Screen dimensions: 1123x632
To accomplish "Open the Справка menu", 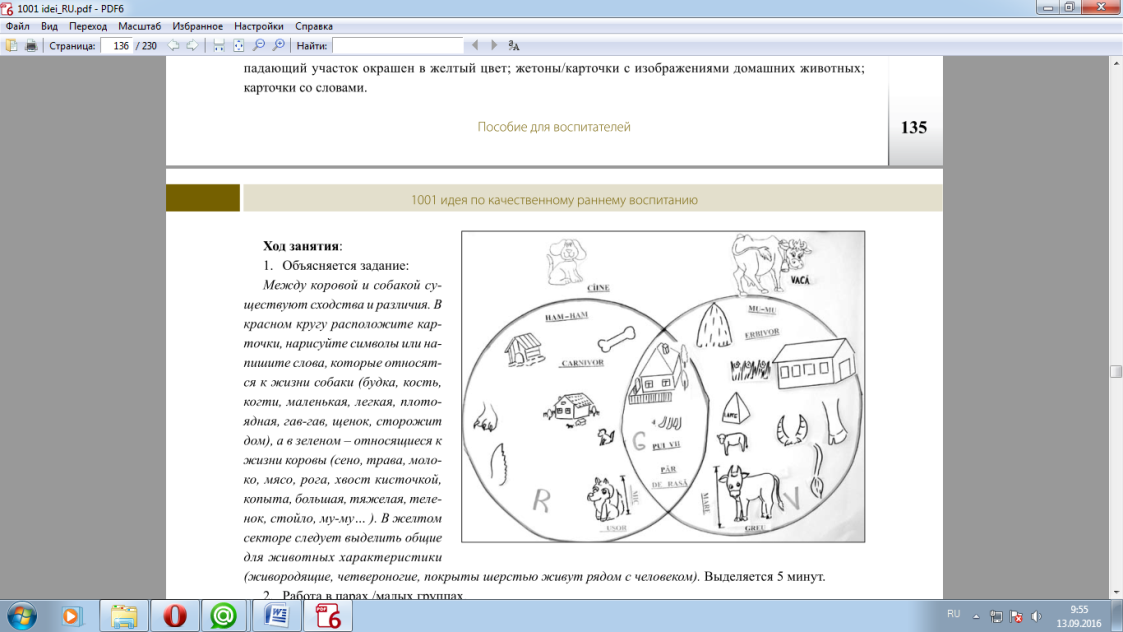I will [314, 26].
